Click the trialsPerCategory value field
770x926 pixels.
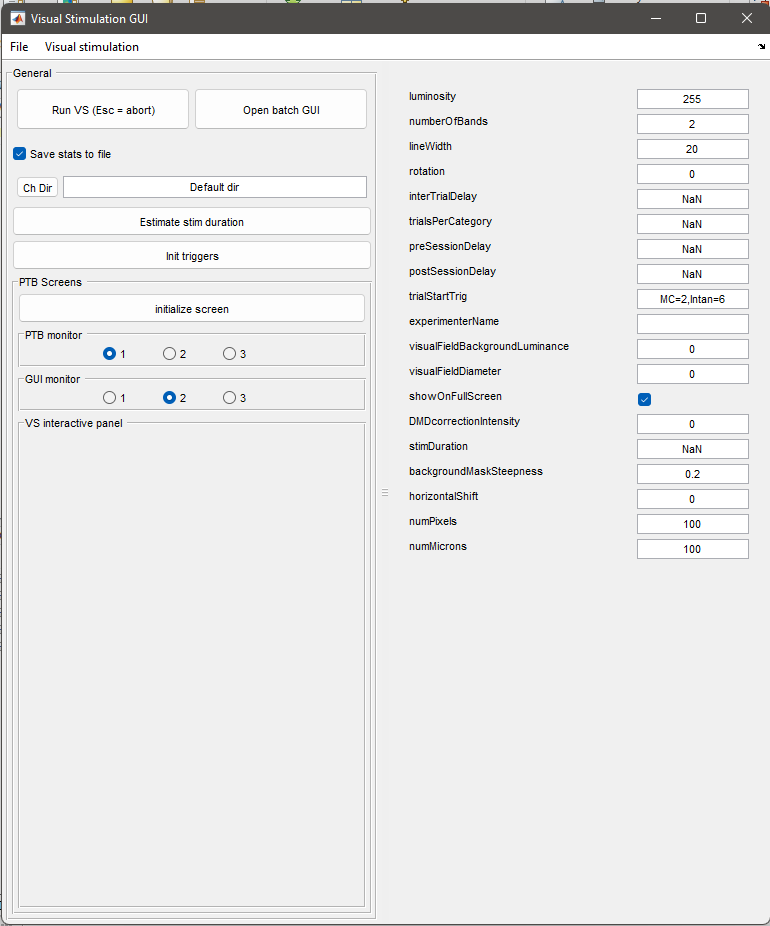(x=693, y=224)
